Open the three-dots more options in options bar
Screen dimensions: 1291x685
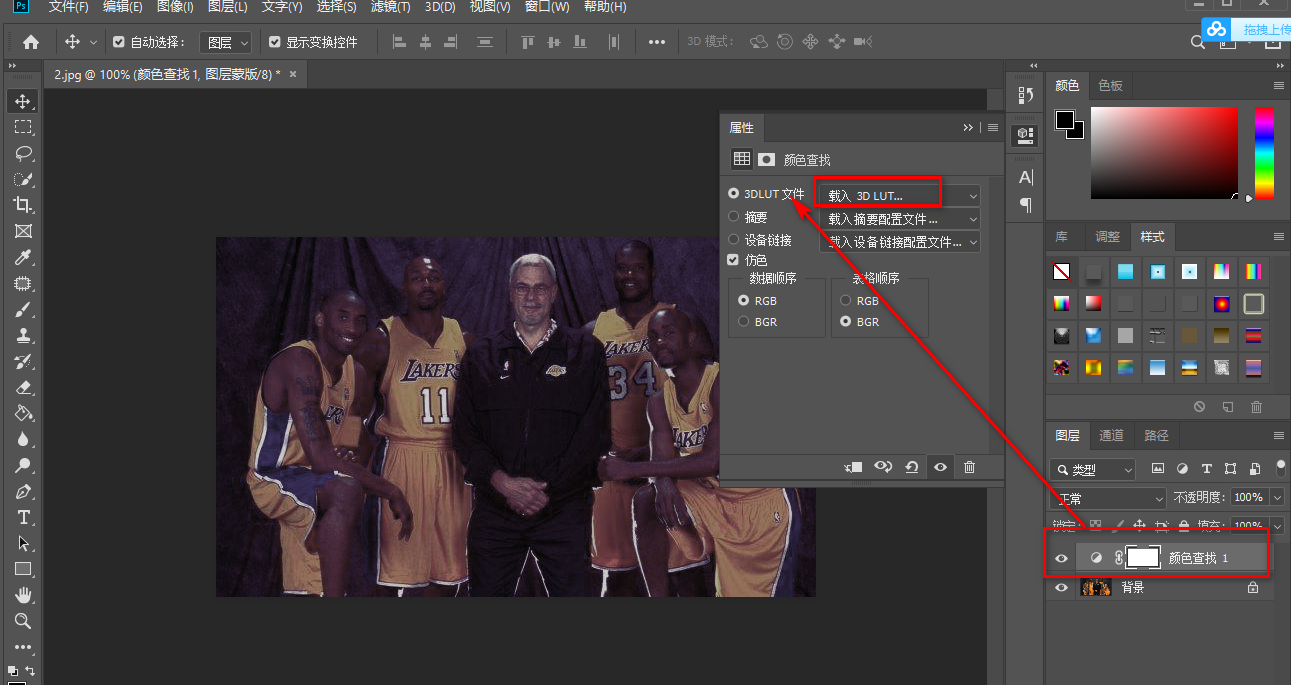click(x=657, y=42)
